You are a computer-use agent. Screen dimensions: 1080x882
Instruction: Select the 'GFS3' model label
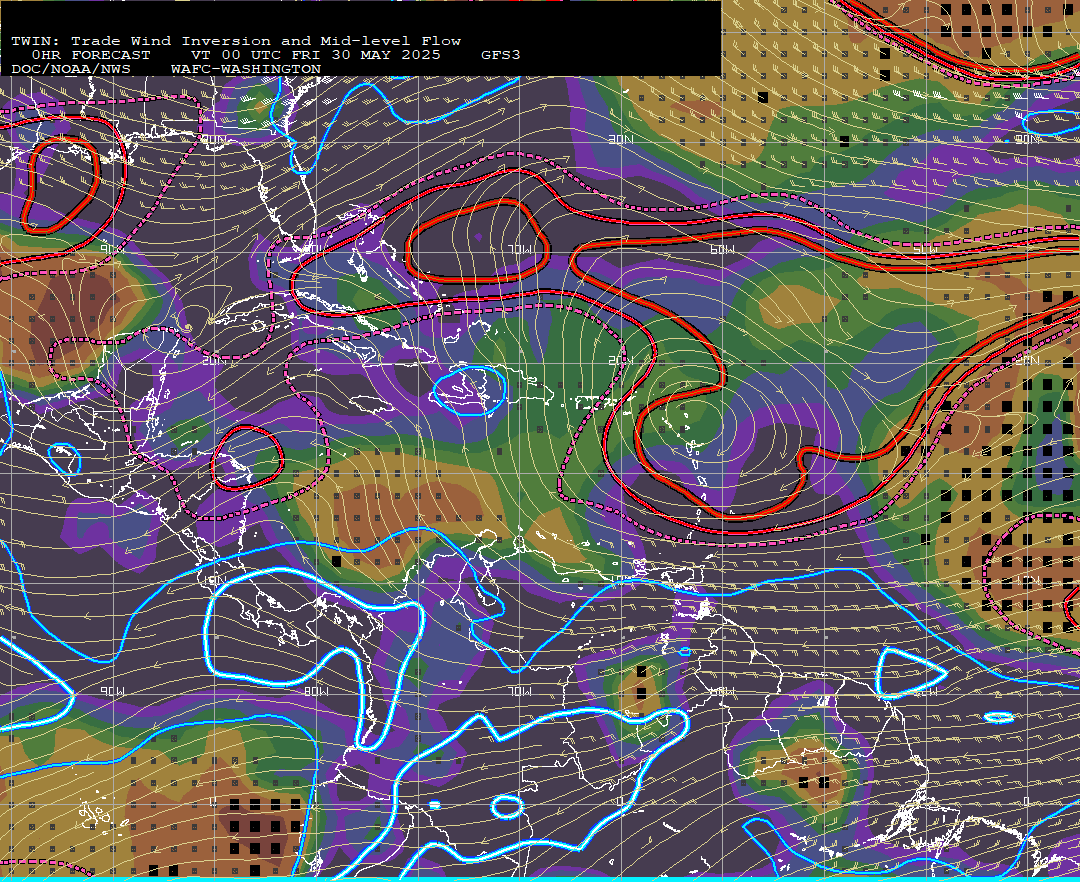point(501,55)
